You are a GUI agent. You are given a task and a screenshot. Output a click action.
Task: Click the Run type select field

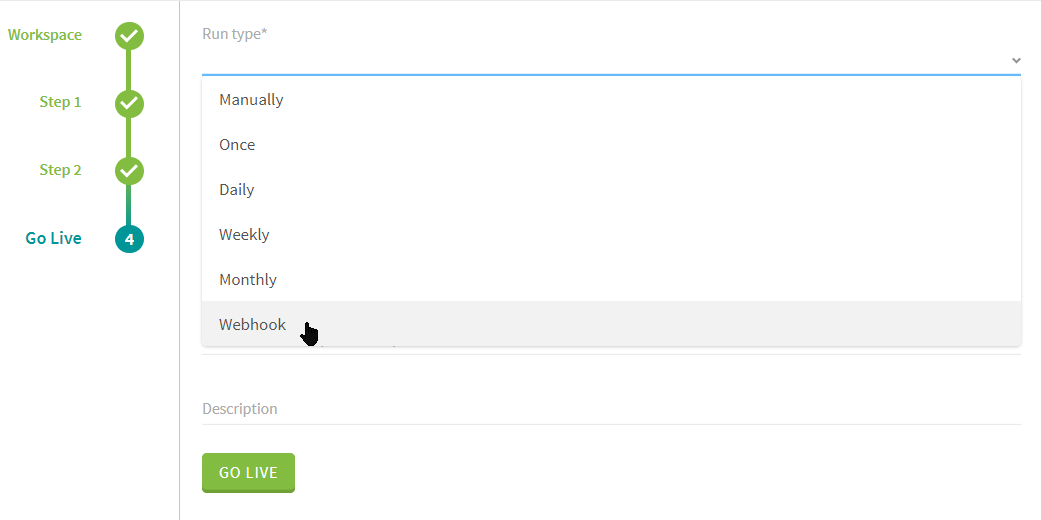coord(600,61)
